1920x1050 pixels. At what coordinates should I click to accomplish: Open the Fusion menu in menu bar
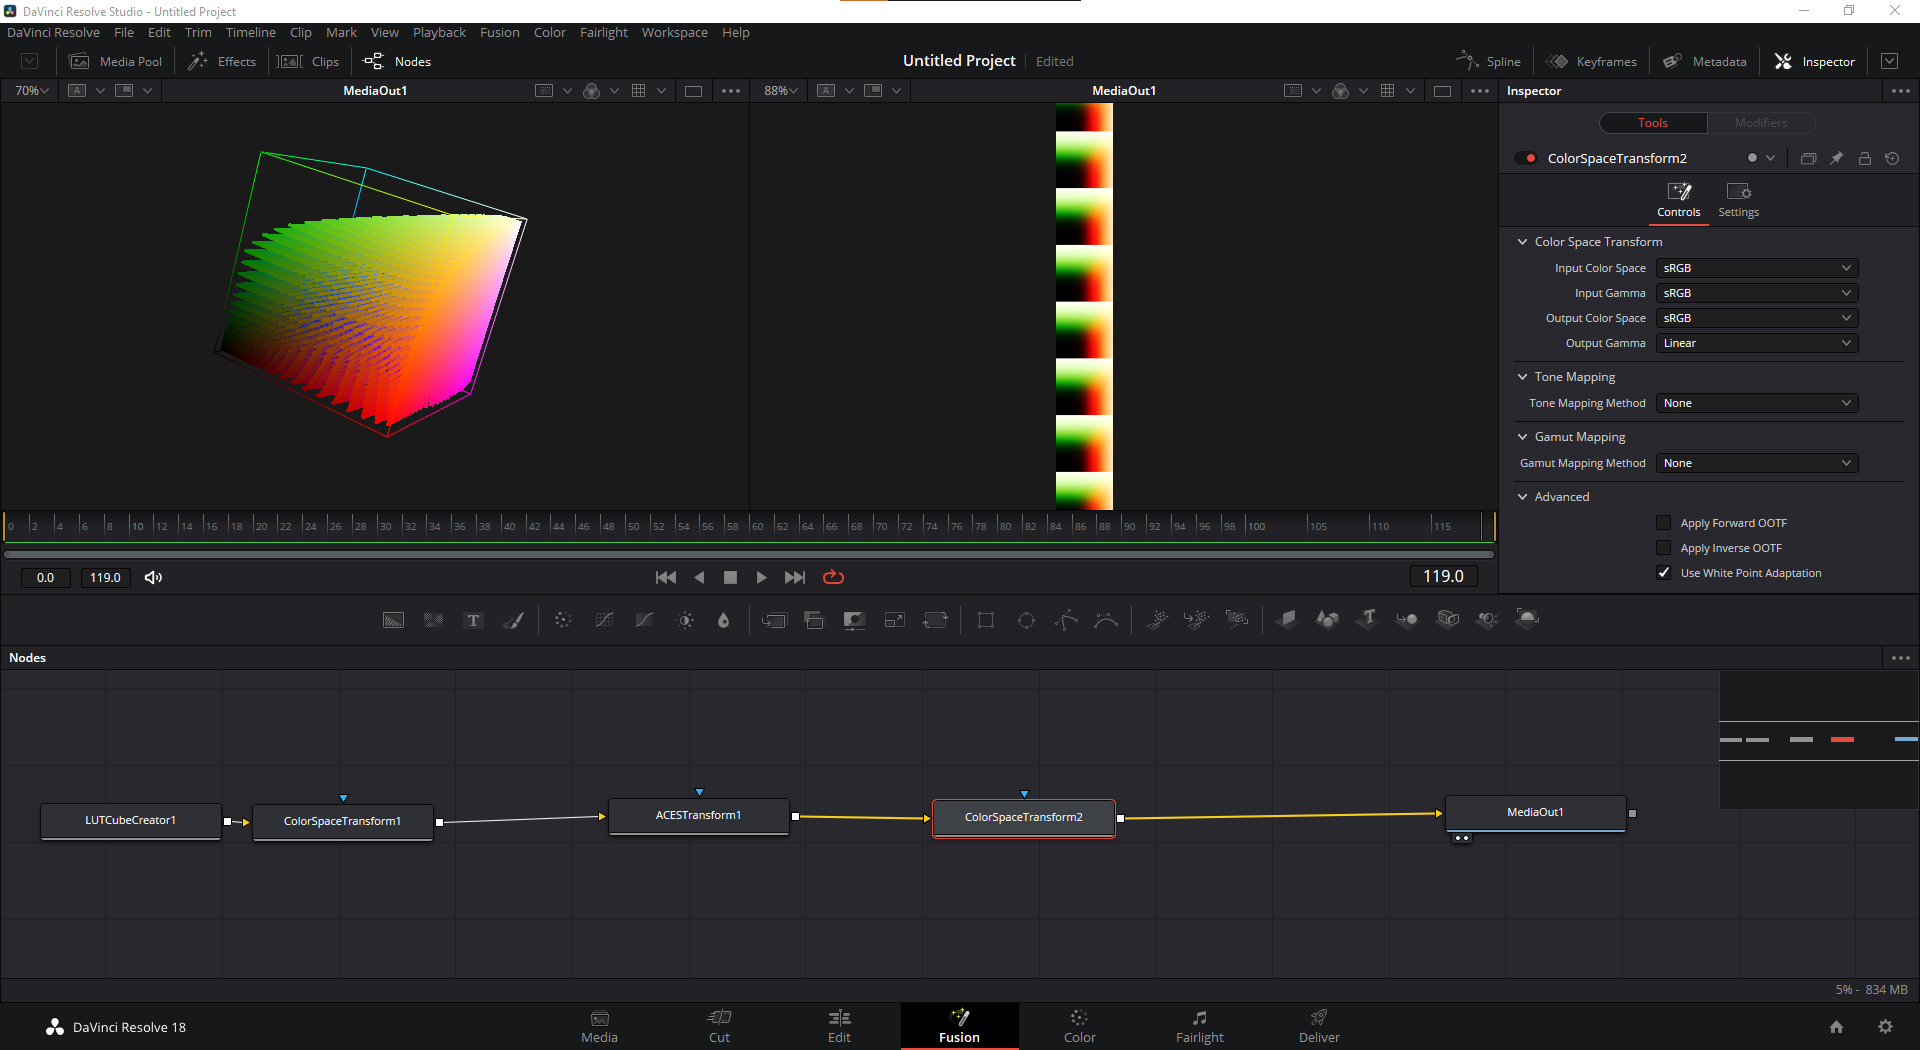point(499,32)
